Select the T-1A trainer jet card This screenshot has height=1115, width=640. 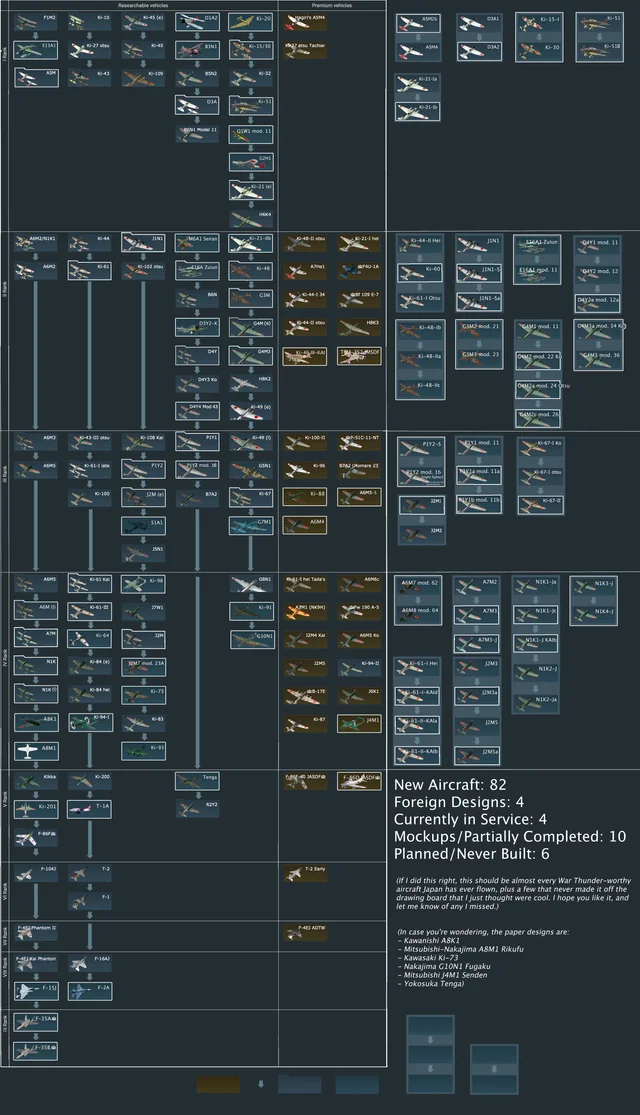click(90, 810)
